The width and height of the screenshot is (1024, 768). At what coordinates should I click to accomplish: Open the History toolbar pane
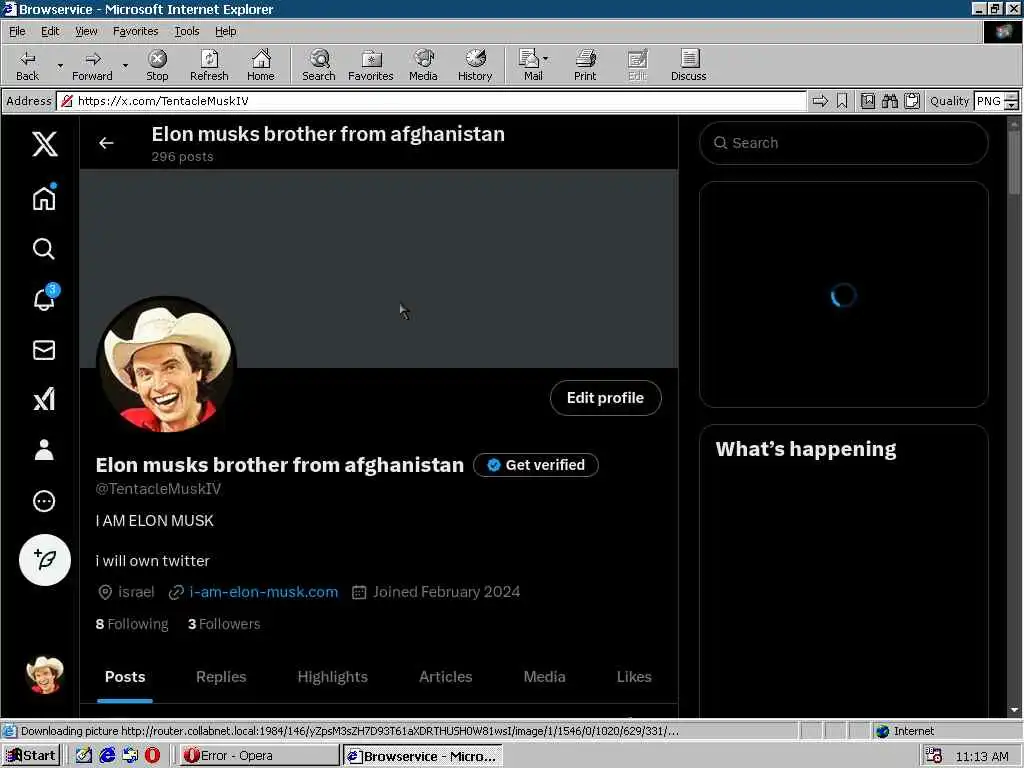475,65
